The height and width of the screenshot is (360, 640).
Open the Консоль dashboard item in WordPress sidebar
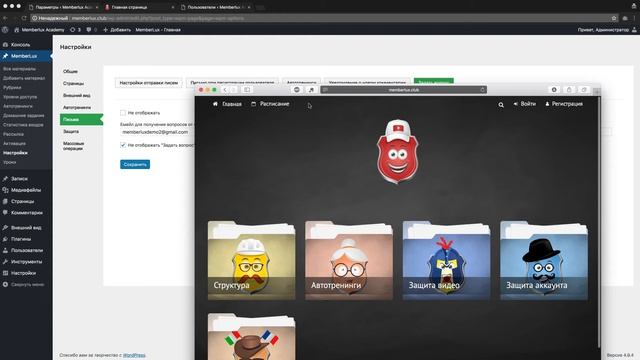click(x=20, y=44)
